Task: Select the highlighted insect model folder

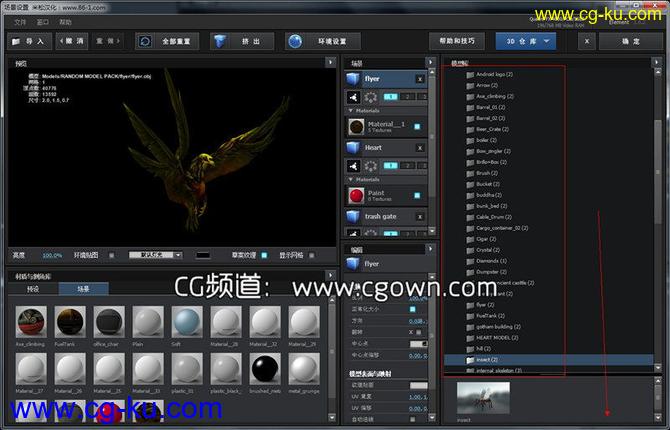Action: tap(549, 360)
